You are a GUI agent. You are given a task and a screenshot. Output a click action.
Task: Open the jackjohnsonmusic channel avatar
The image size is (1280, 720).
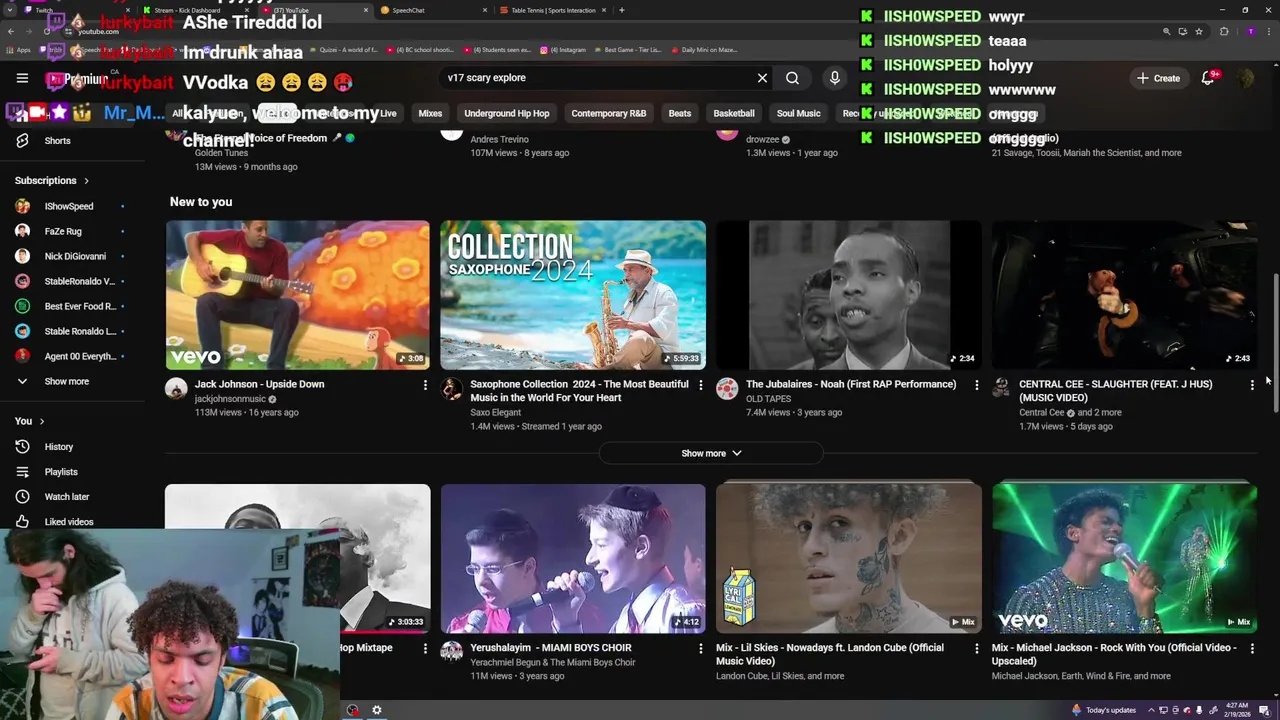point(176,389)
